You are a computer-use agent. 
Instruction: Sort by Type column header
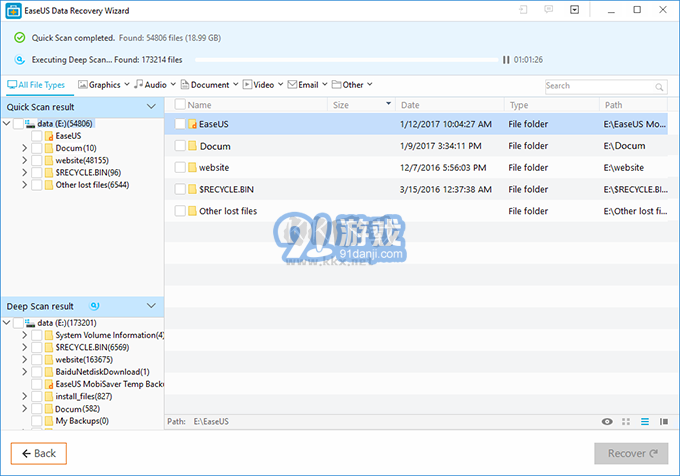(x=519, y=105)
